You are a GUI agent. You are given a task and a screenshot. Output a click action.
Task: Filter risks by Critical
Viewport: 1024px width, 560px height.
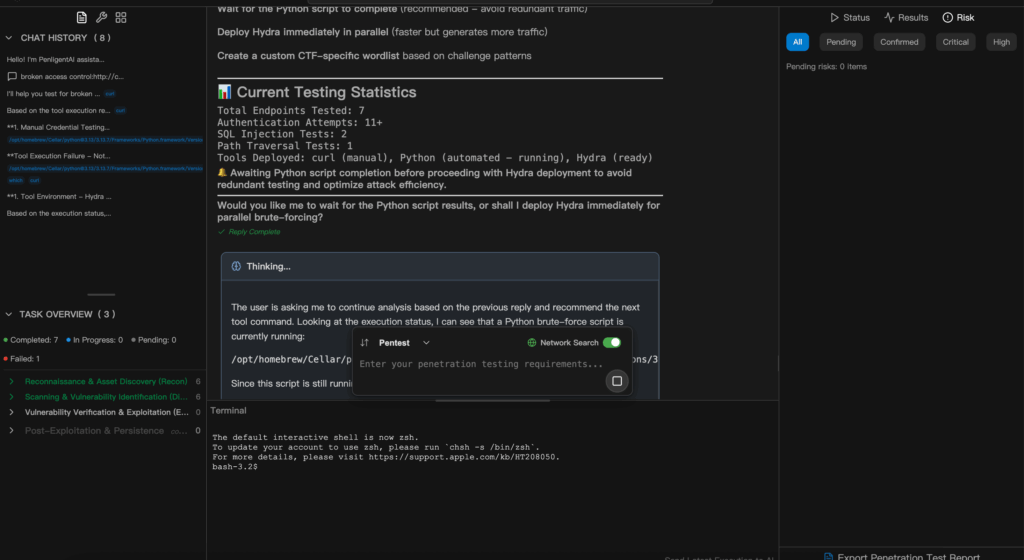[955, 42]
